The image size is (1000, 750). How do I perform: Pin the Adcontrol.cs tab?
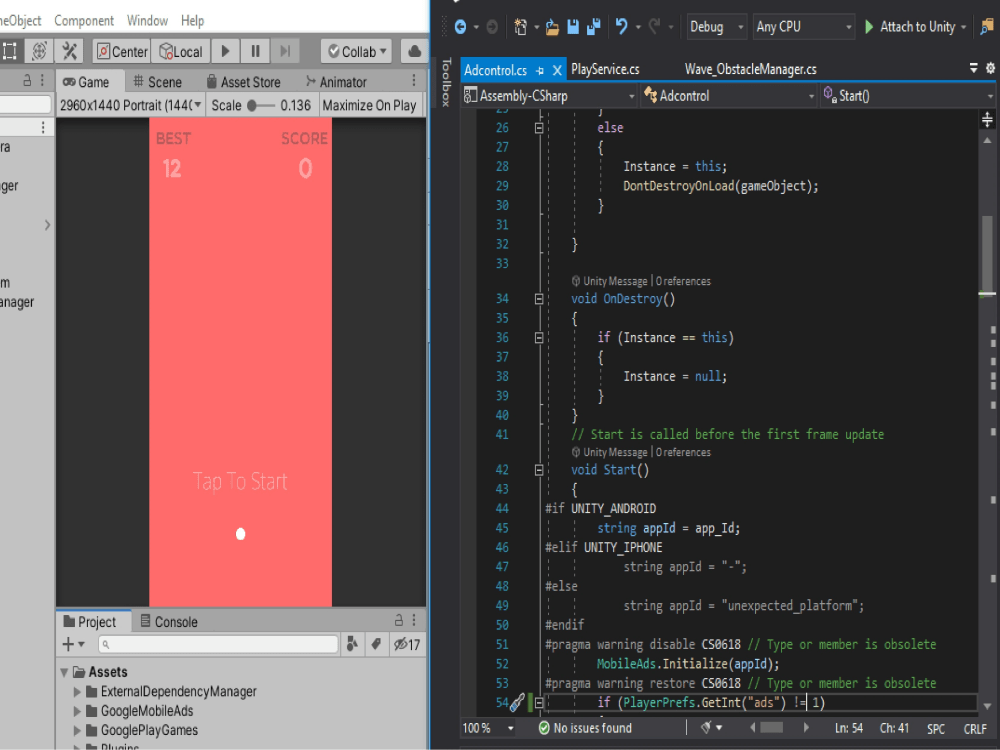coord(540,70)
